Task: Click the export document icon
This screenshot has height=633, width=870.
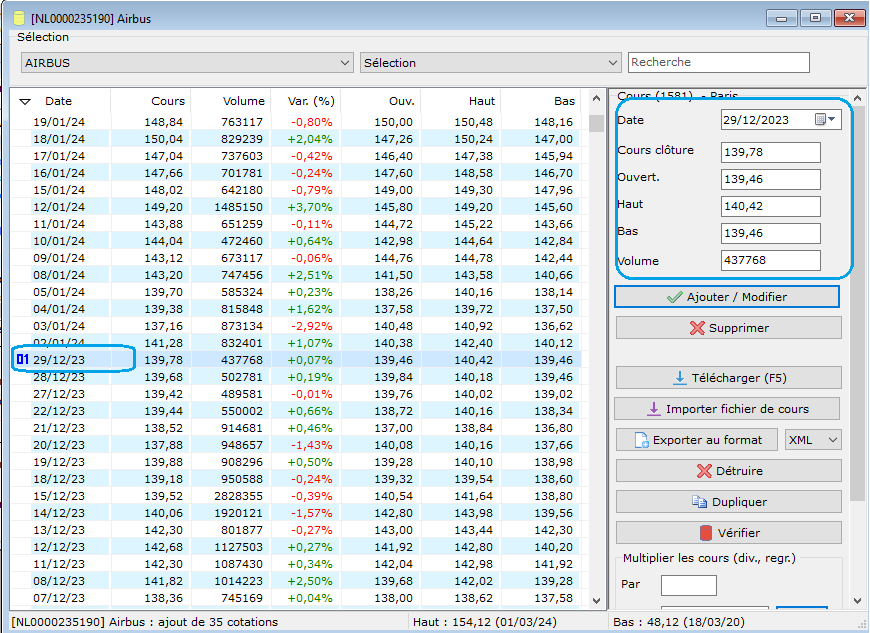Action: point(641,440)
